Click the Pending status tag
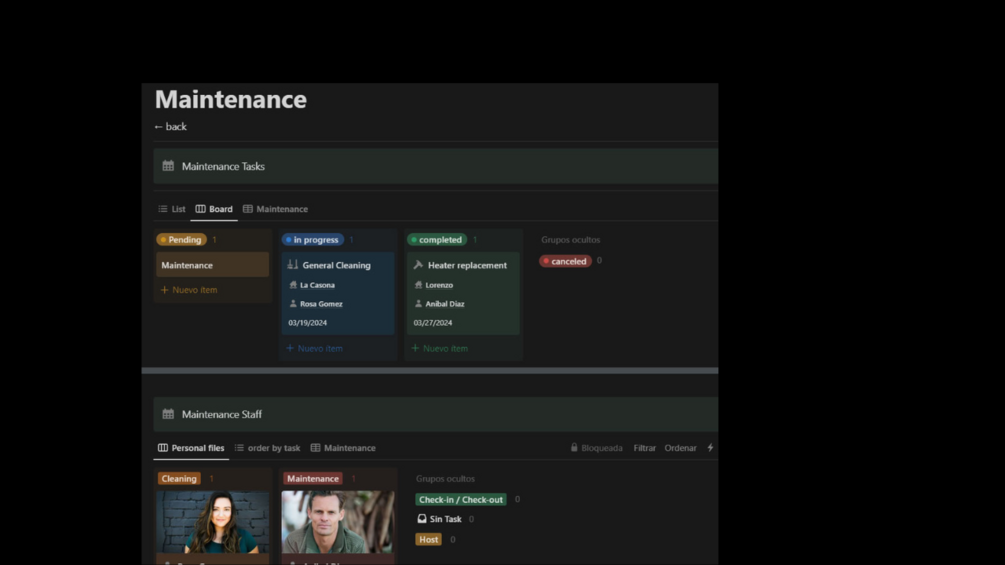The height and width of the screenshot is (565, 1005). click(x=181, y=240)
